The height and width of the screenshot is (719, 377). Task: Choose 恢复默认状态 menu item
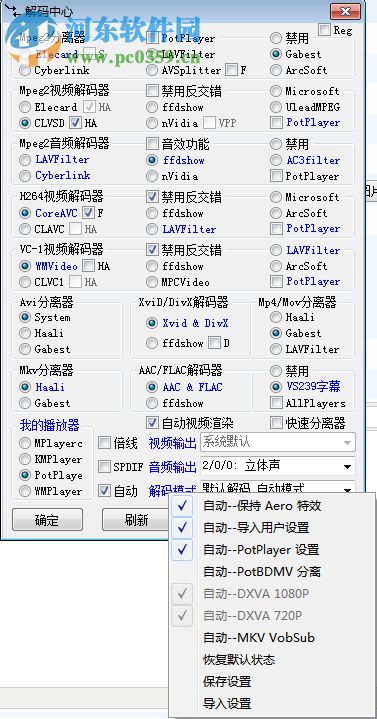point(272,660)
